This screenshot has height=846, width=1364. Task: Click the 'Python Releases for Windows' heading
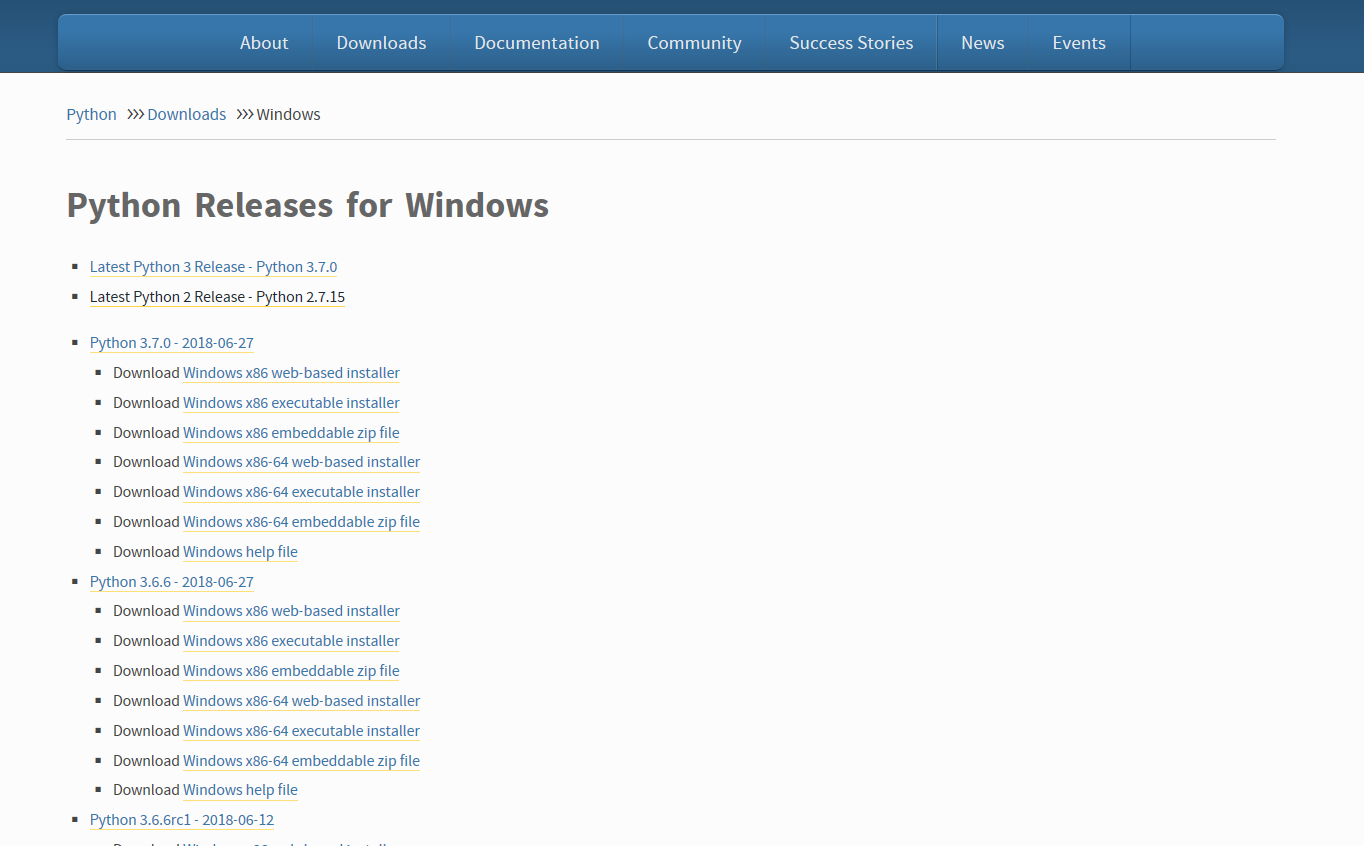point(308,205)
